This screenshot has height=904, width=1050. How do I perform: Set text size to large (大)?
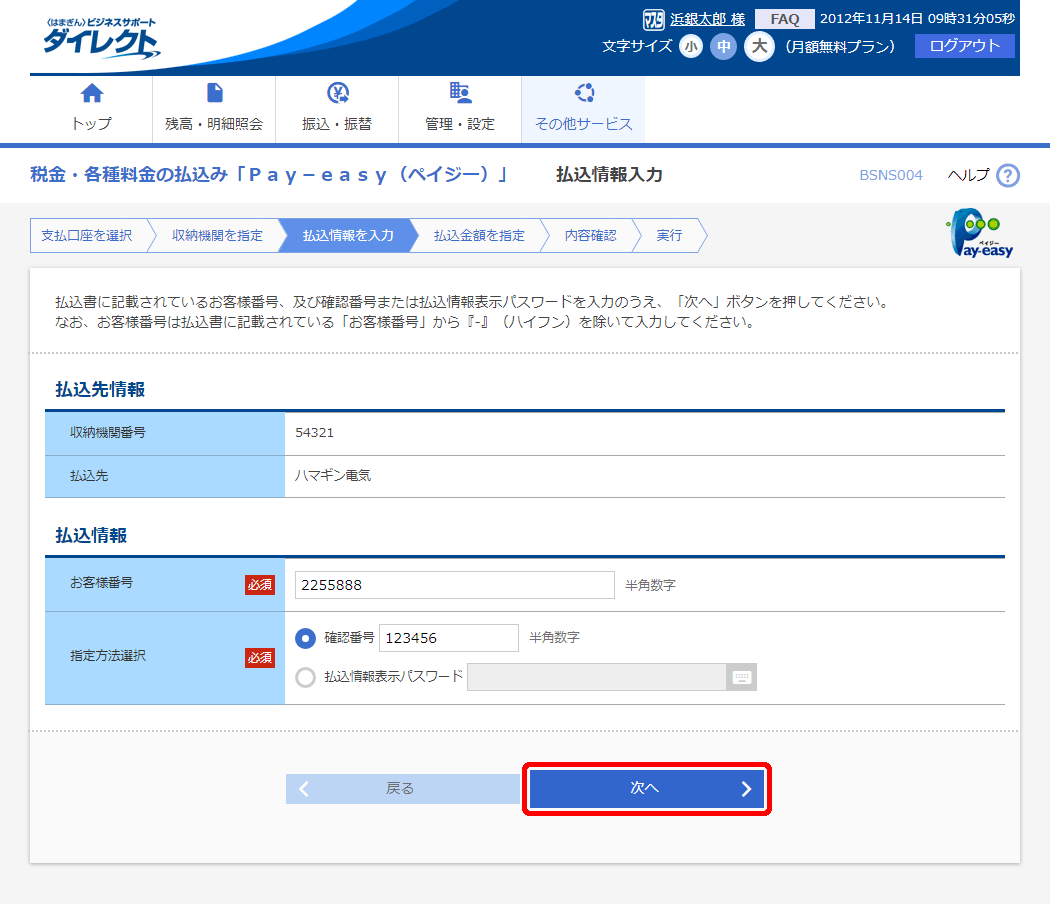coord(759,46)
